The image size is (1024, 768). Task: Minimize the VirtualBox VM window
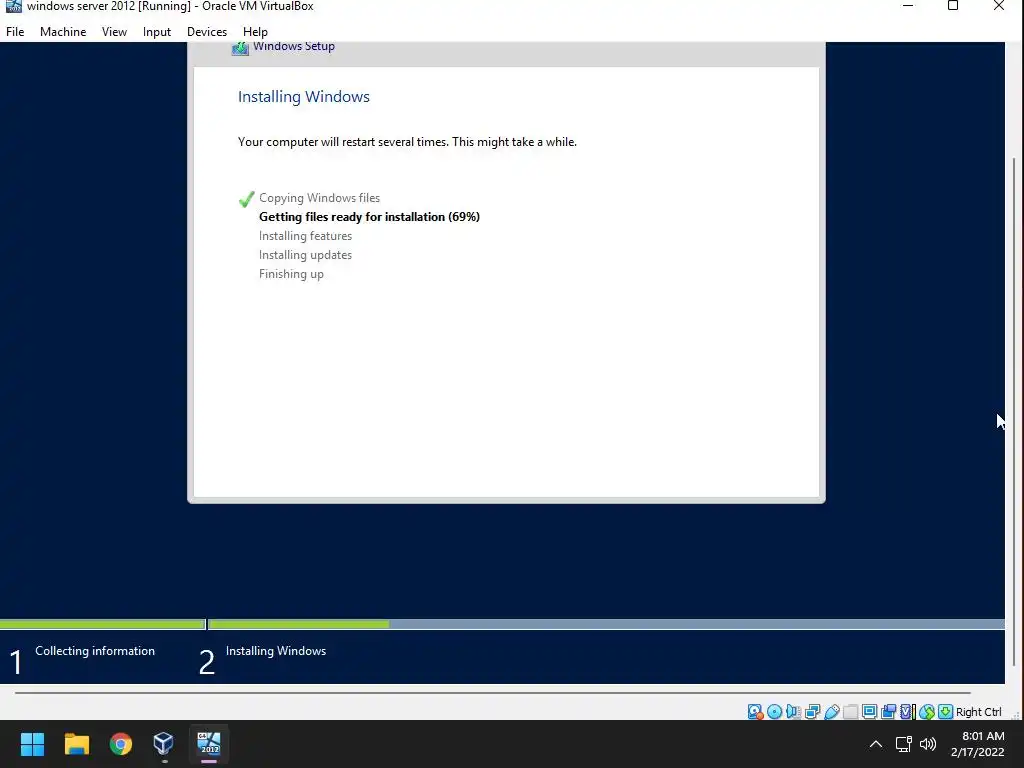pyautogui.click(x=907, y=6)
